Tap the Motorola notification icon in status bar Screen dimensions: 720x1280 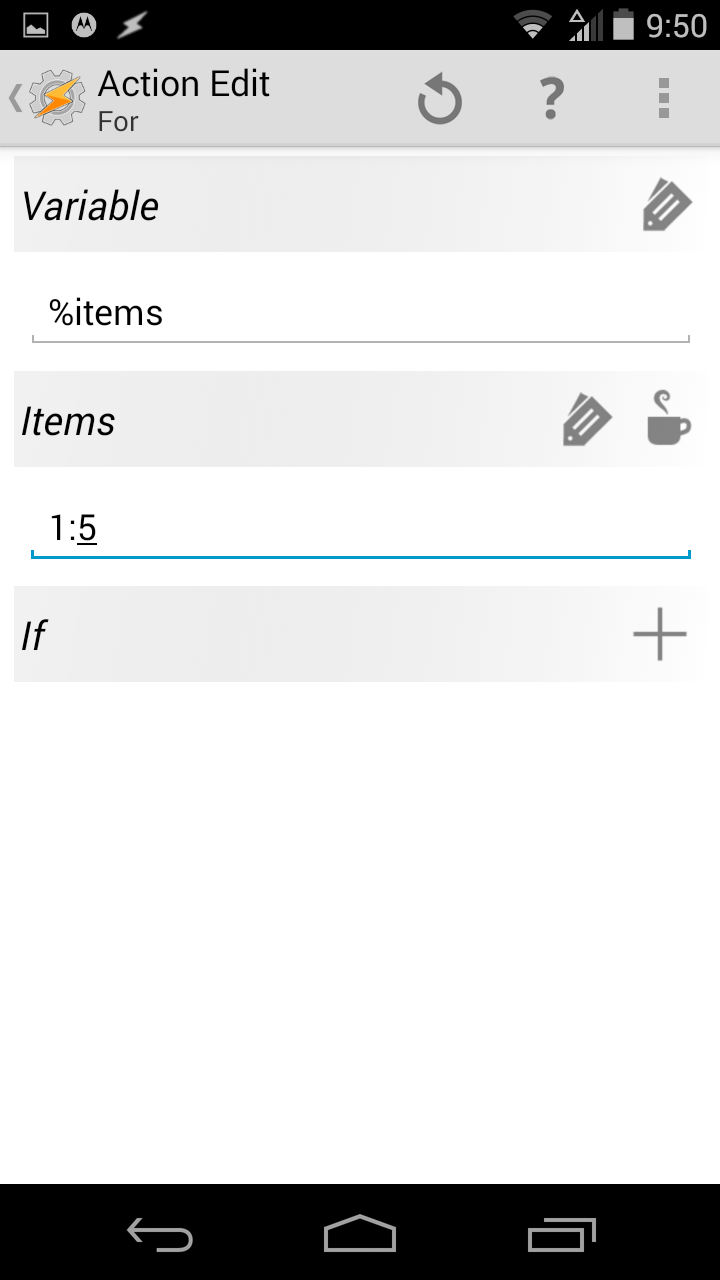83,26
